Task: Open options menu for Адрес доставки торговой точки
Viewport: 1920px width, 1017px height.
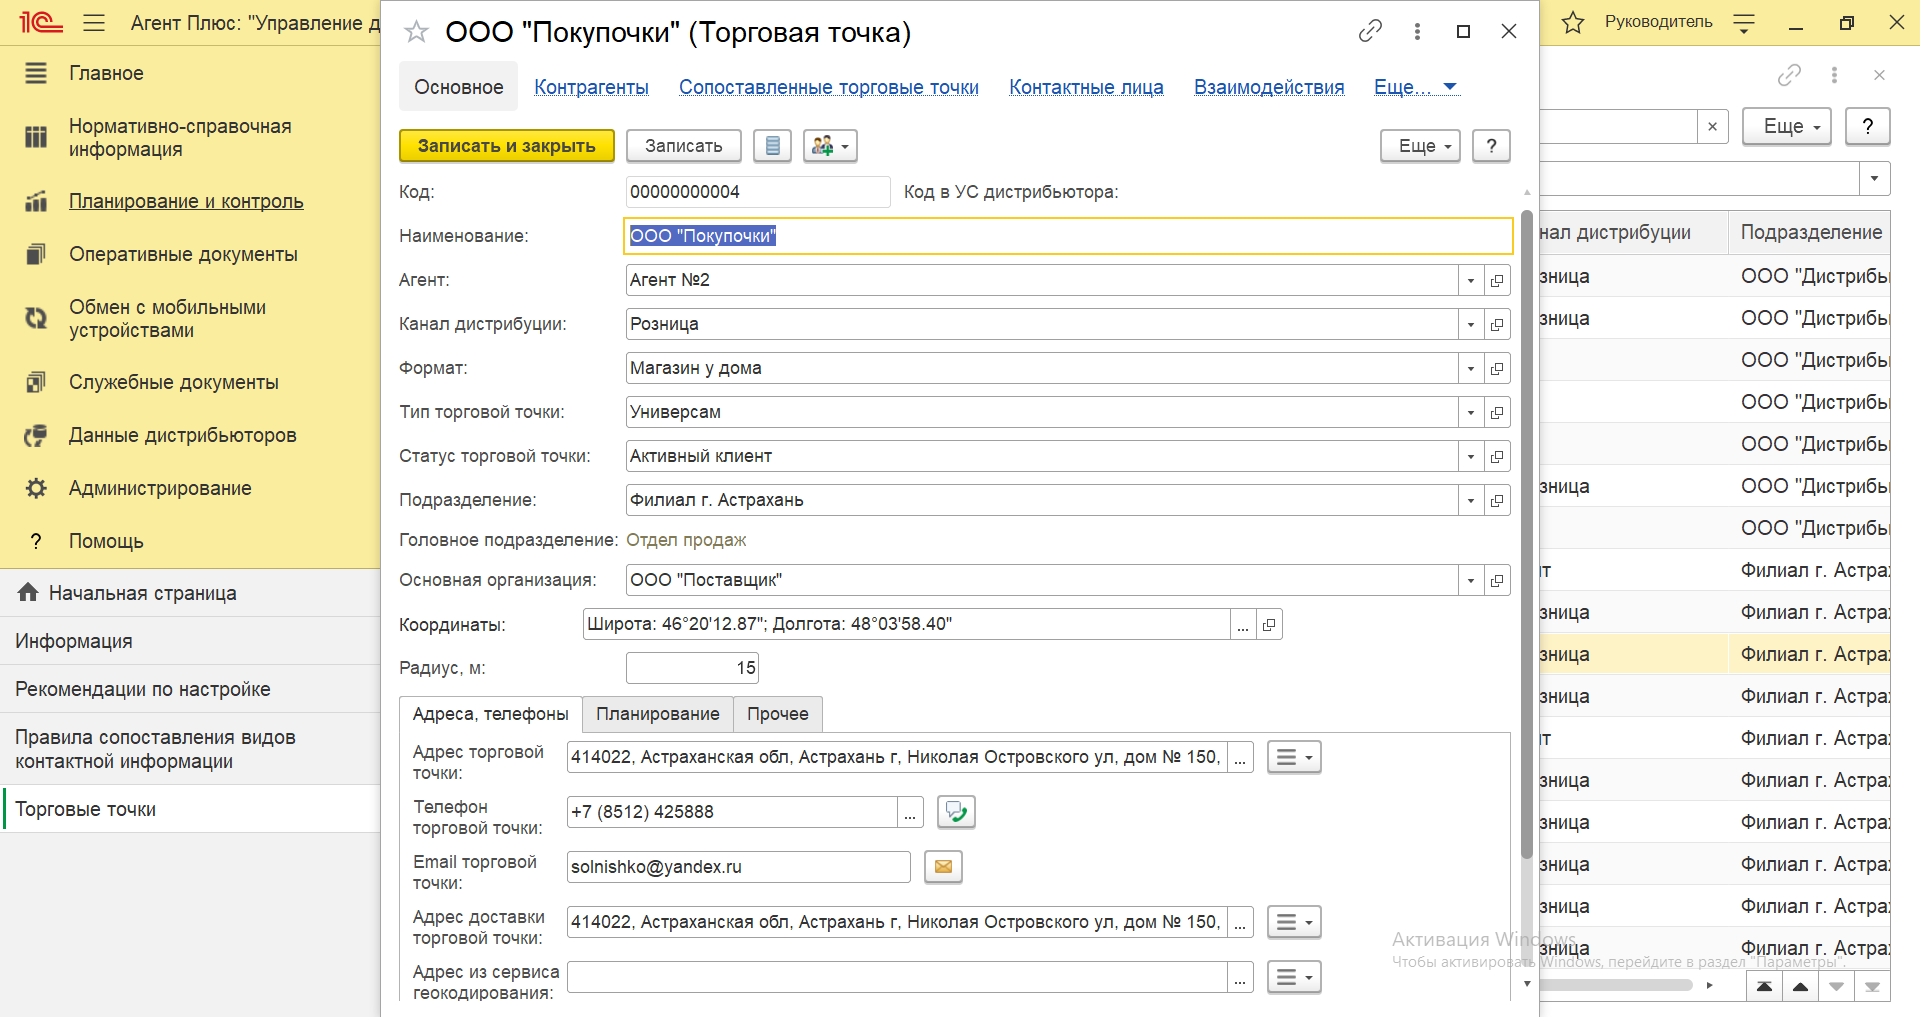Action: 1294,922
